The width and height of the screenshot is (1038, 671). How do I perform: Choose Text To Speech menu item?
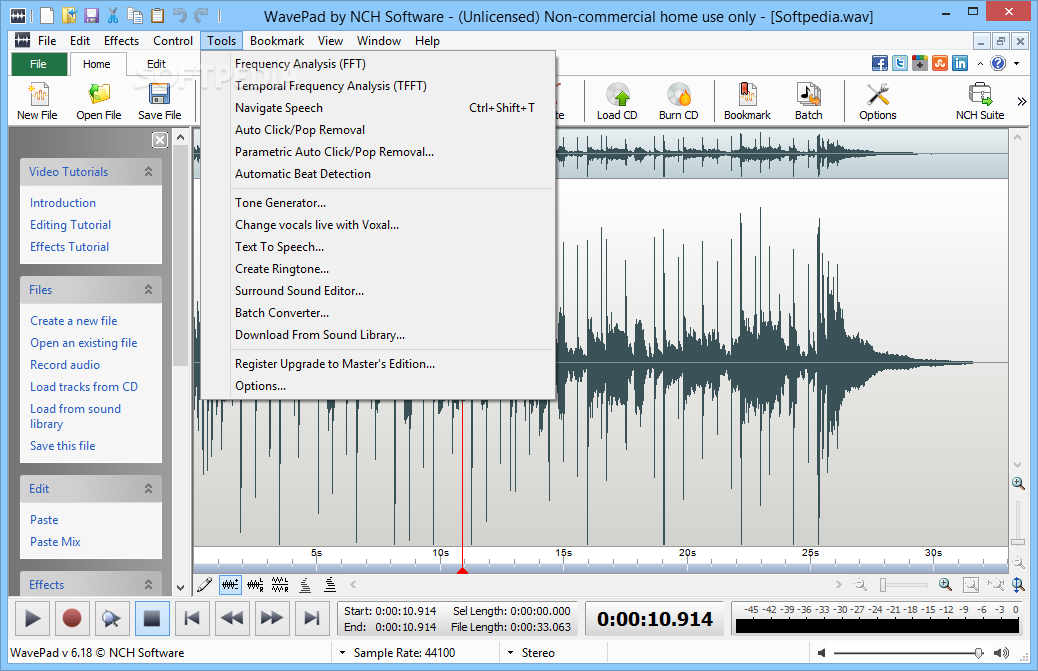click(x=279, y=247)
